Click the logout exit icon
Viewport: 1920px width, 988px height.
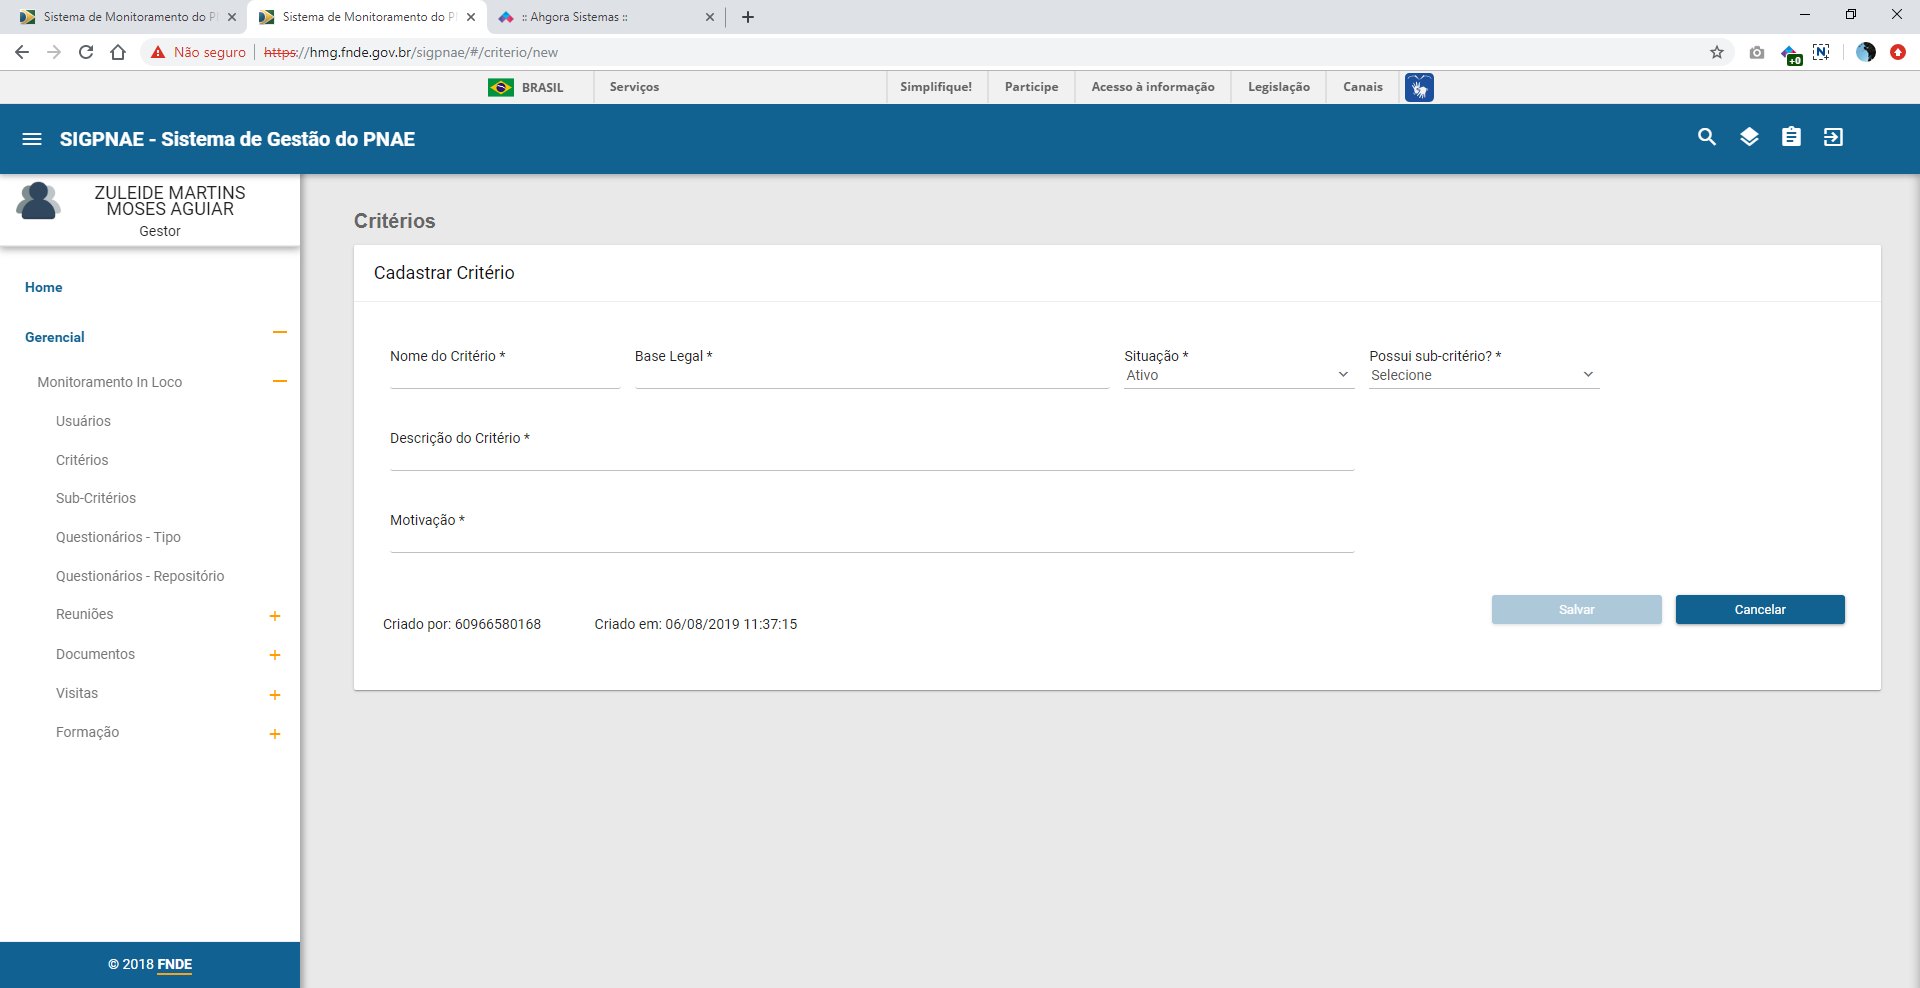pos(1832,138)
